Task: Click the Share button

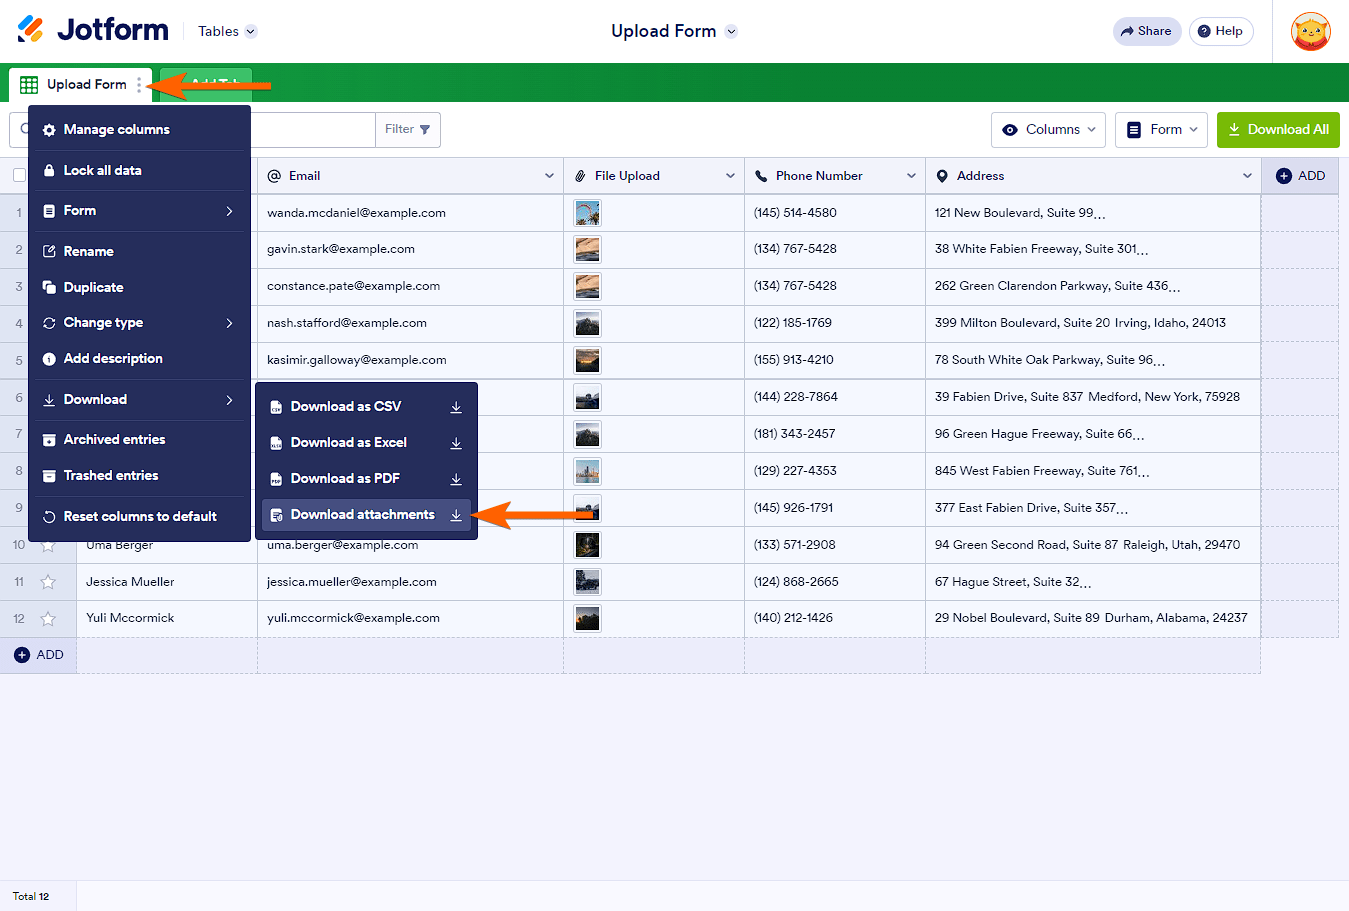Action: (1146, 31)
